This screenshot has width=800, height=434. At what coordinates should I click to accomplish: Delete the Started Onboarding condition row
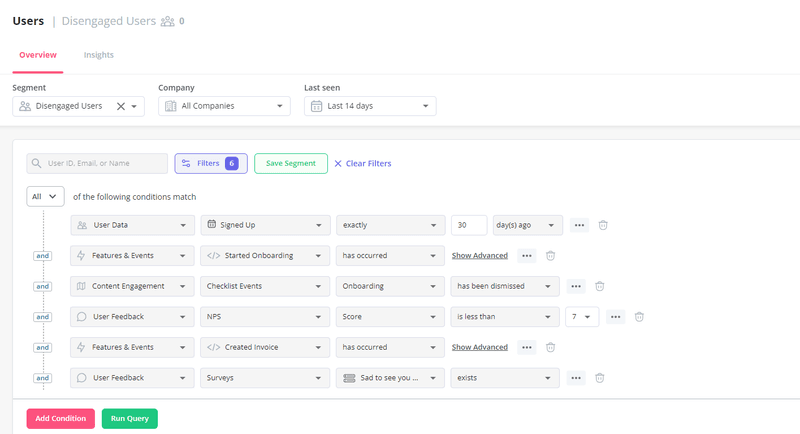[550, 256]
